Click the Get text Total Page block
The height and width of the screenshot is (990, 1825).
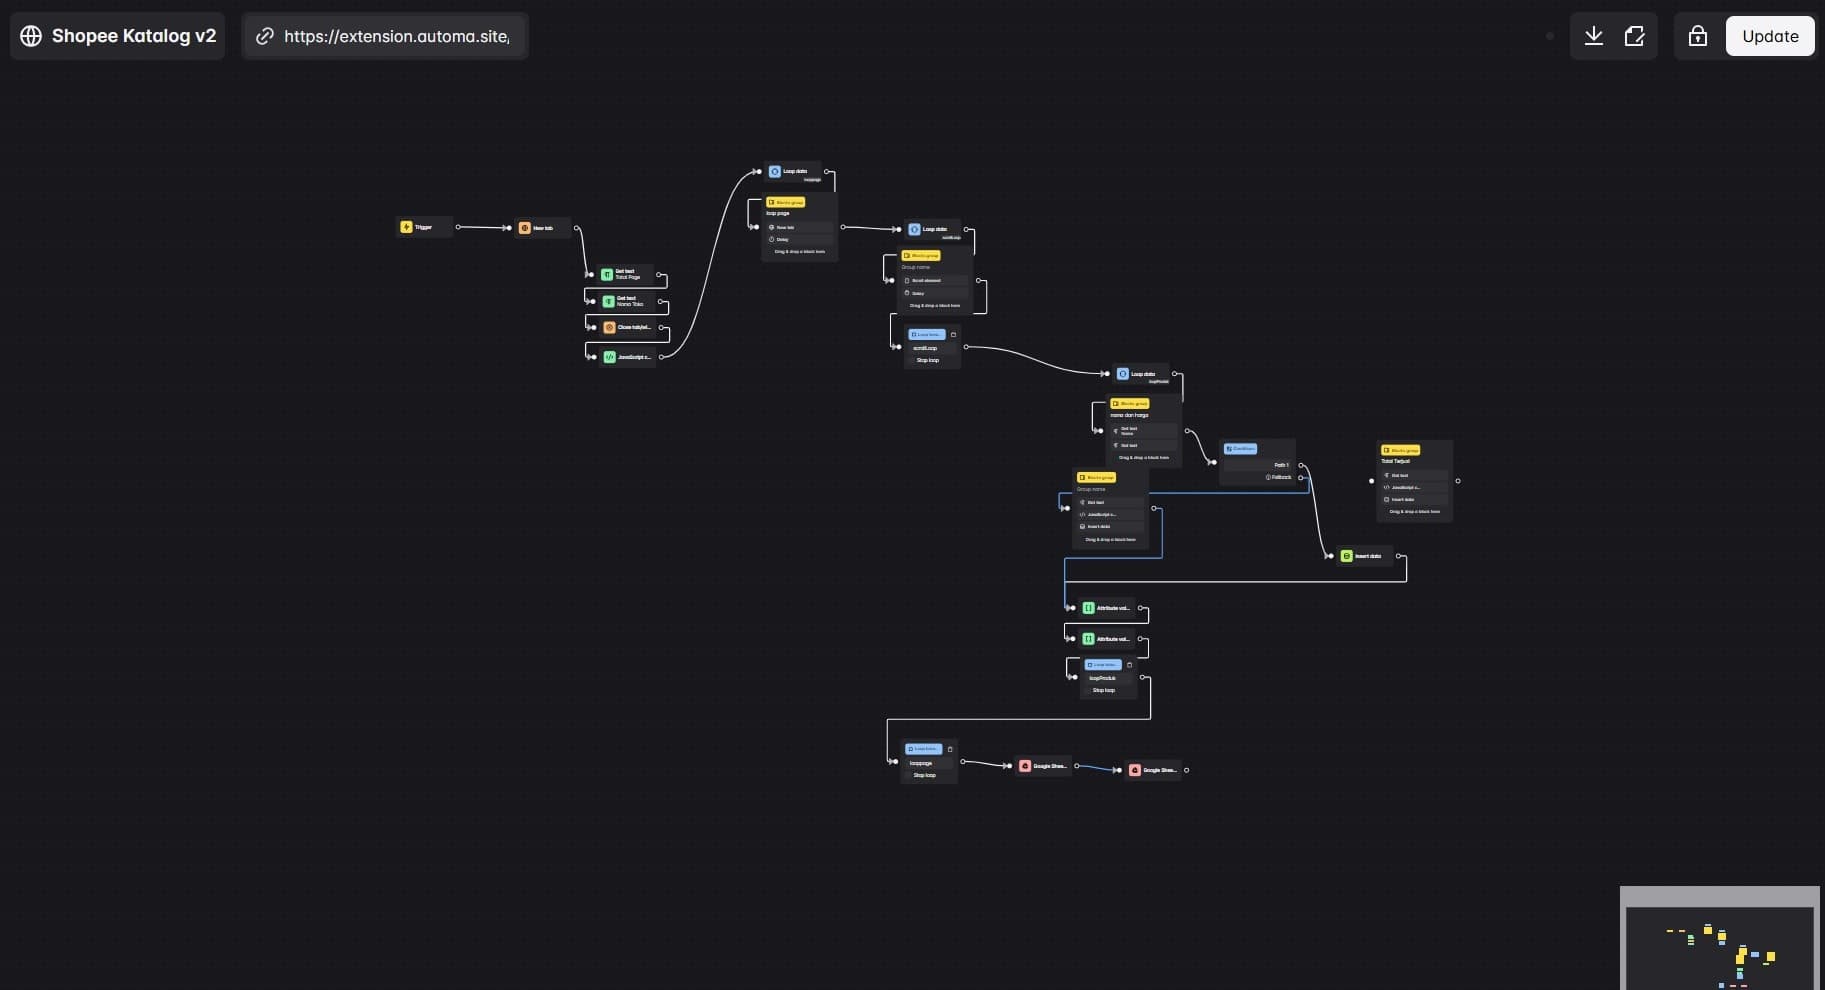tap(626, 274)
